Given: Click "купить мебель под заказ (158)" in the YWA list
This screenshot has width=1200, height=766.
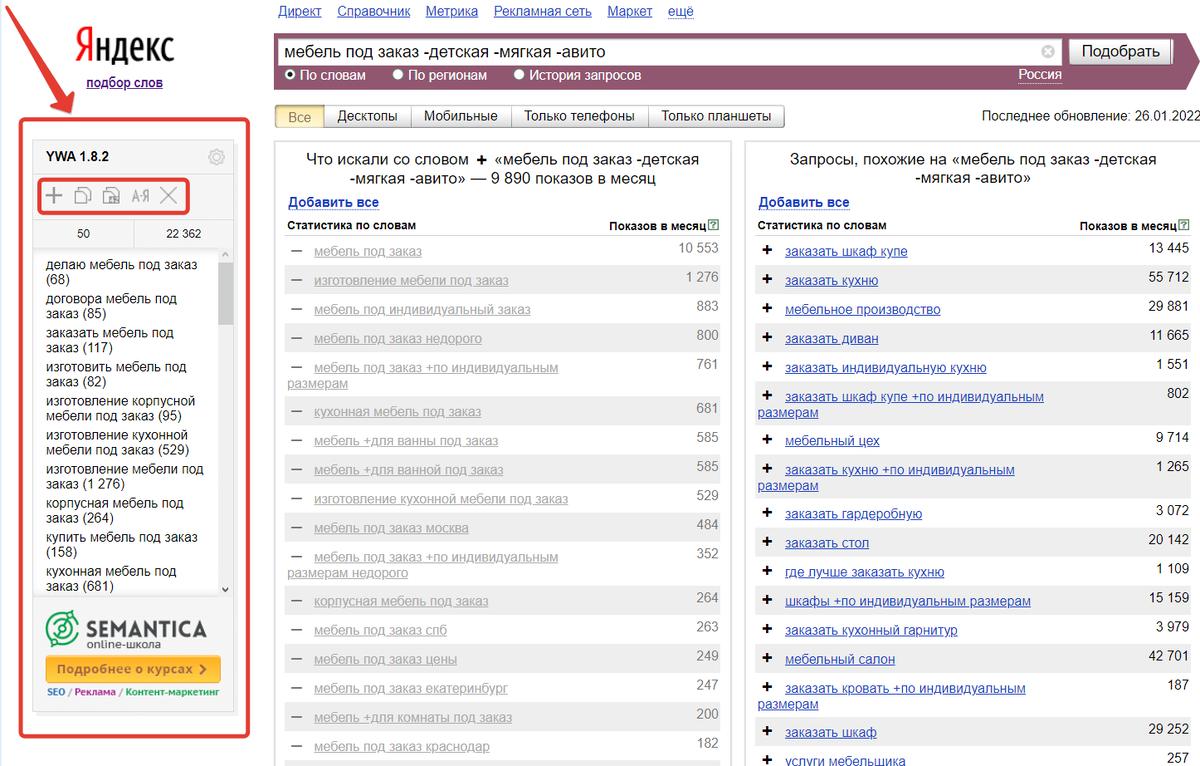Looking at the screenshot, I should point(122,545).
